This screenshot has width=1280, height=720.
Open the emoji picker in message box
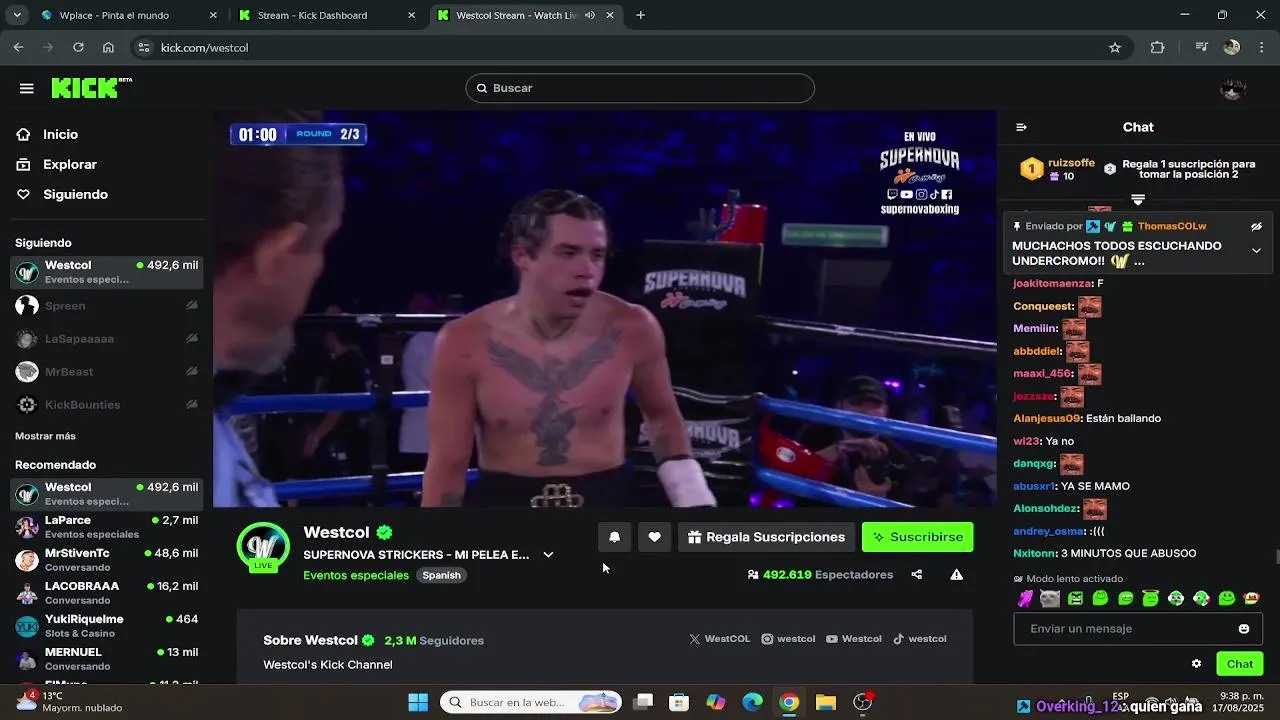click(x=1244, y=629)
